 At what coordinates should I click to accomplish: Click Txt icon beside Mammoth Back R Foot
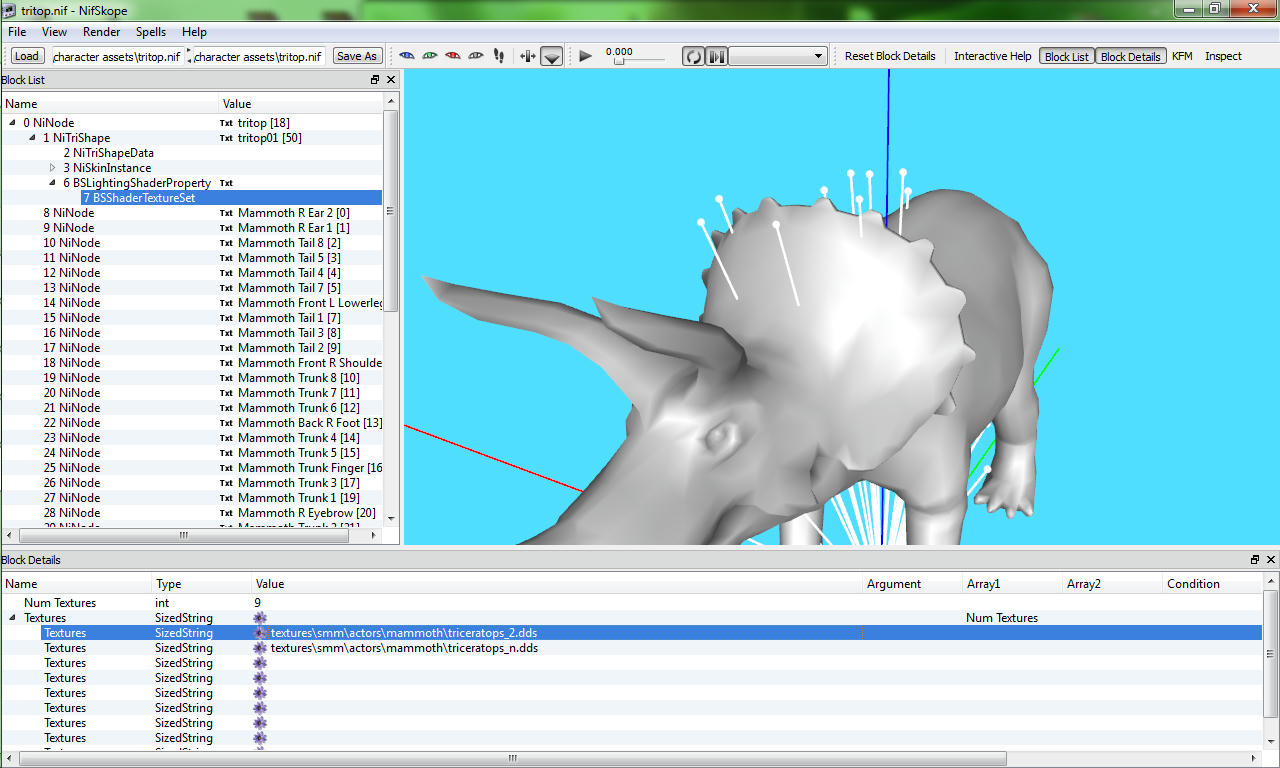click(x=226, y=423)
